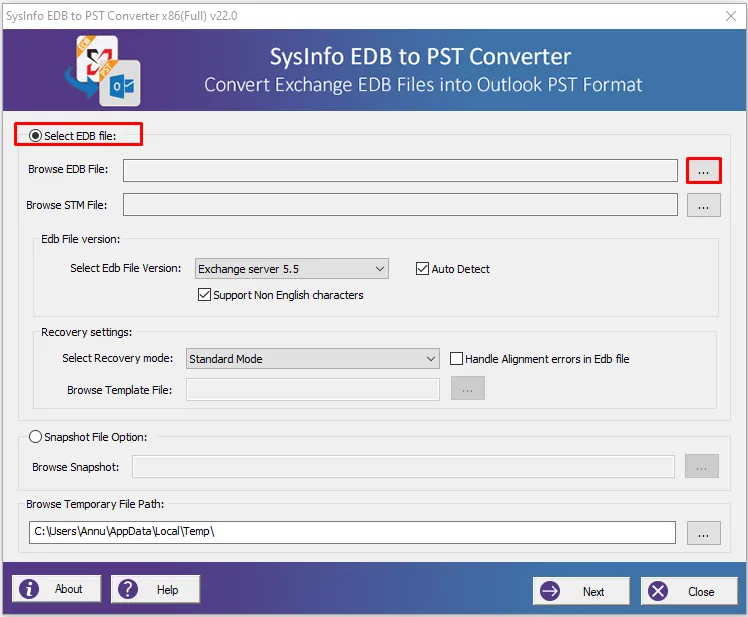Close the window with the title bar X
The width and height of the screenshot is (748, 617).
[x=730, y=16]
